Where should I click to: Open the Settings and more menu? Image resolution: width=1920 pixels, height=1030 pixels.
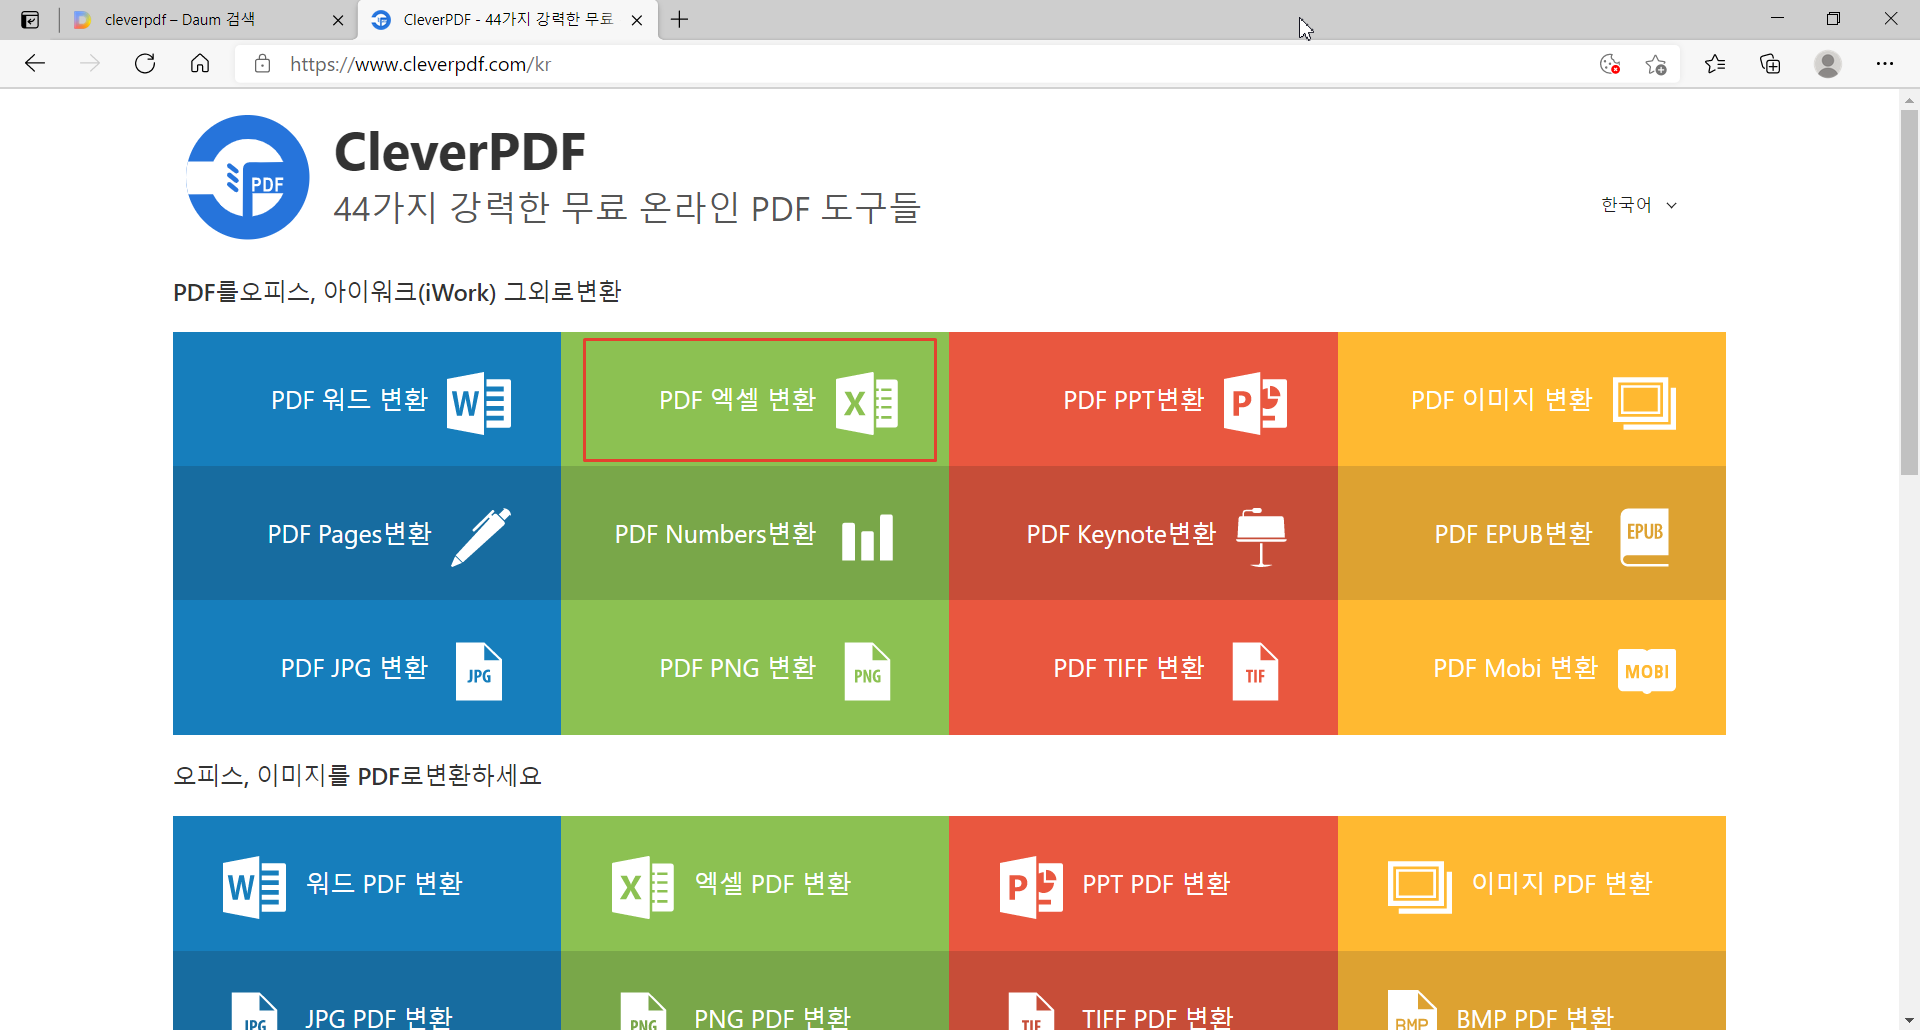[1885, 64]
